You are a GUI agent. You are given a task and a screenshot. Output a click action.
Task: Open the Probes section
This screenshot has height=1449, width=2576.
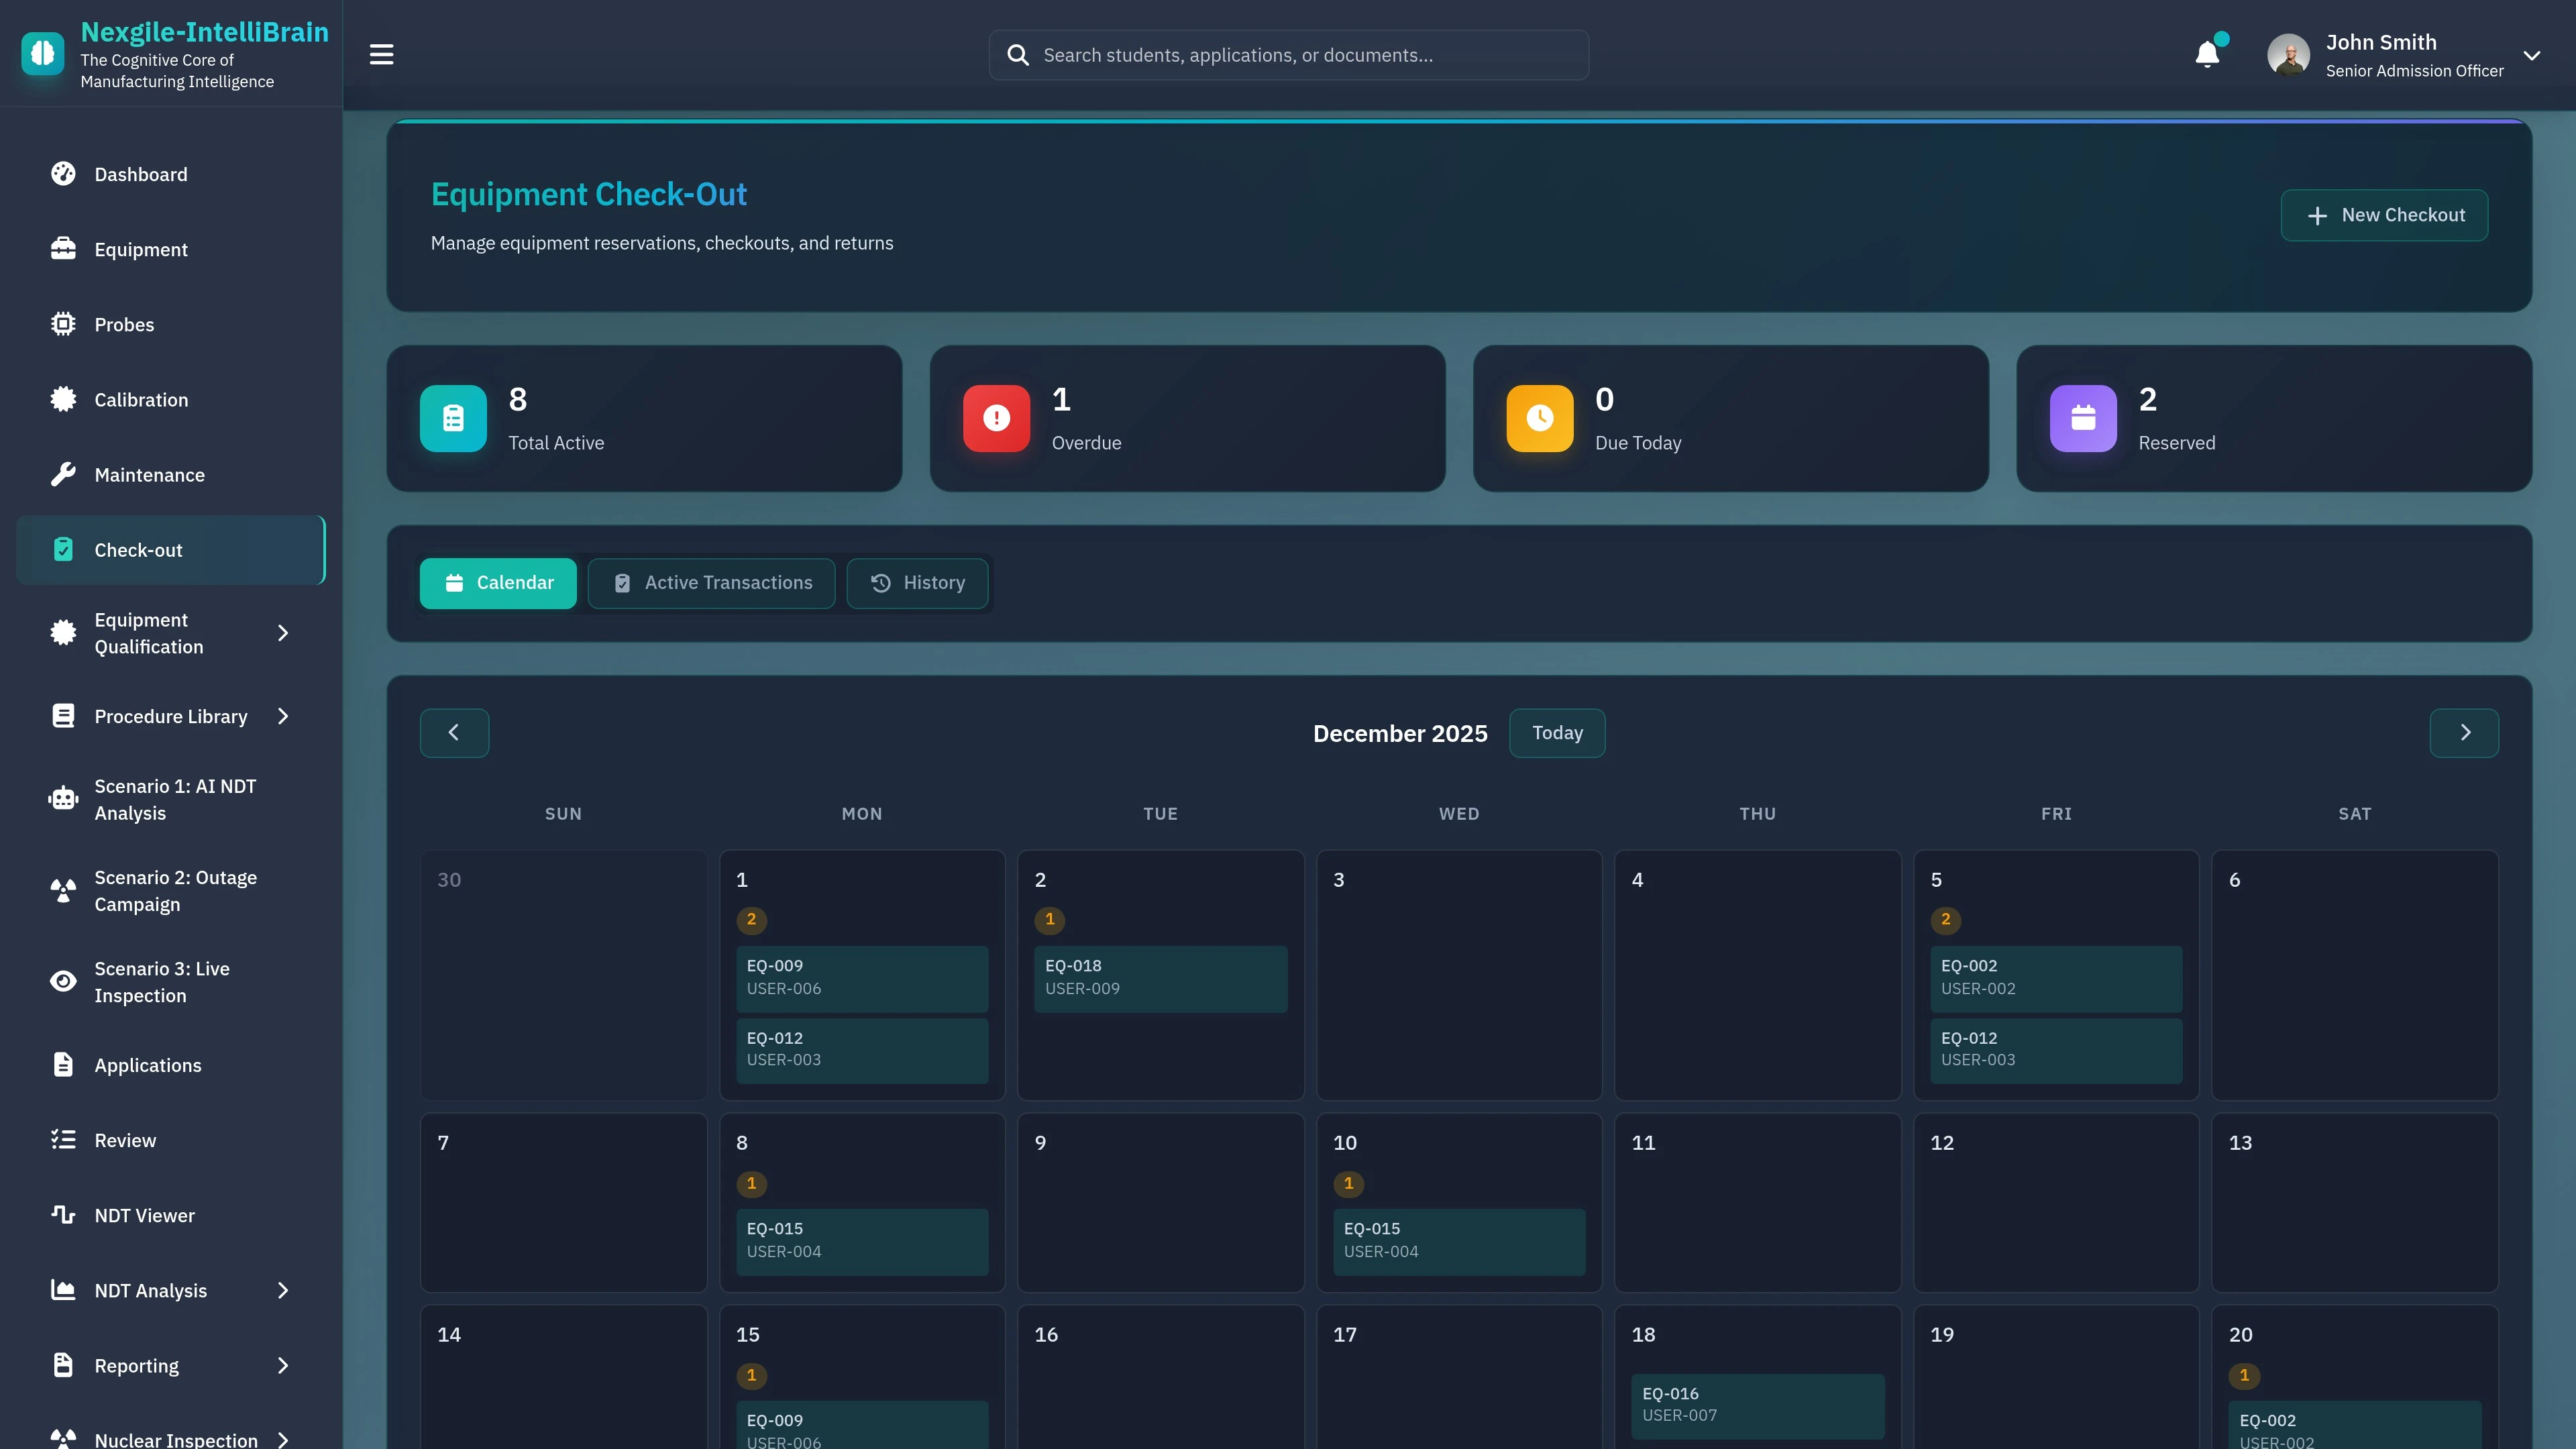point(124,324)
